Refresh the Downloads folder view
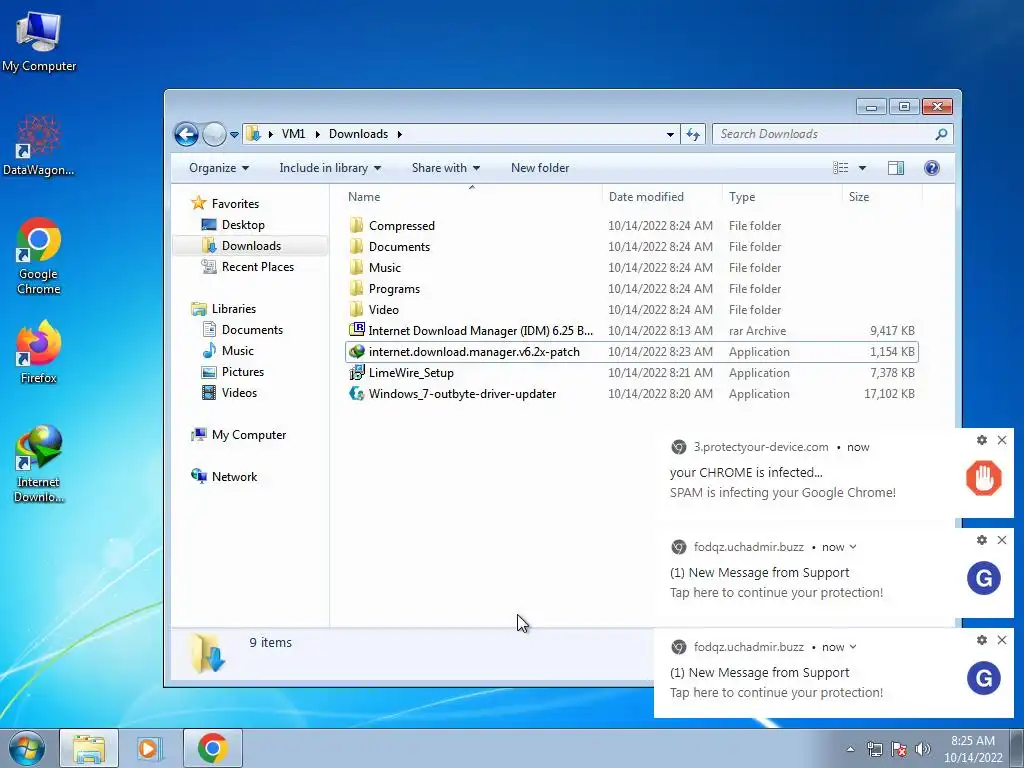The width and height of the screenshot is (1024, 768). click(693, 135)
